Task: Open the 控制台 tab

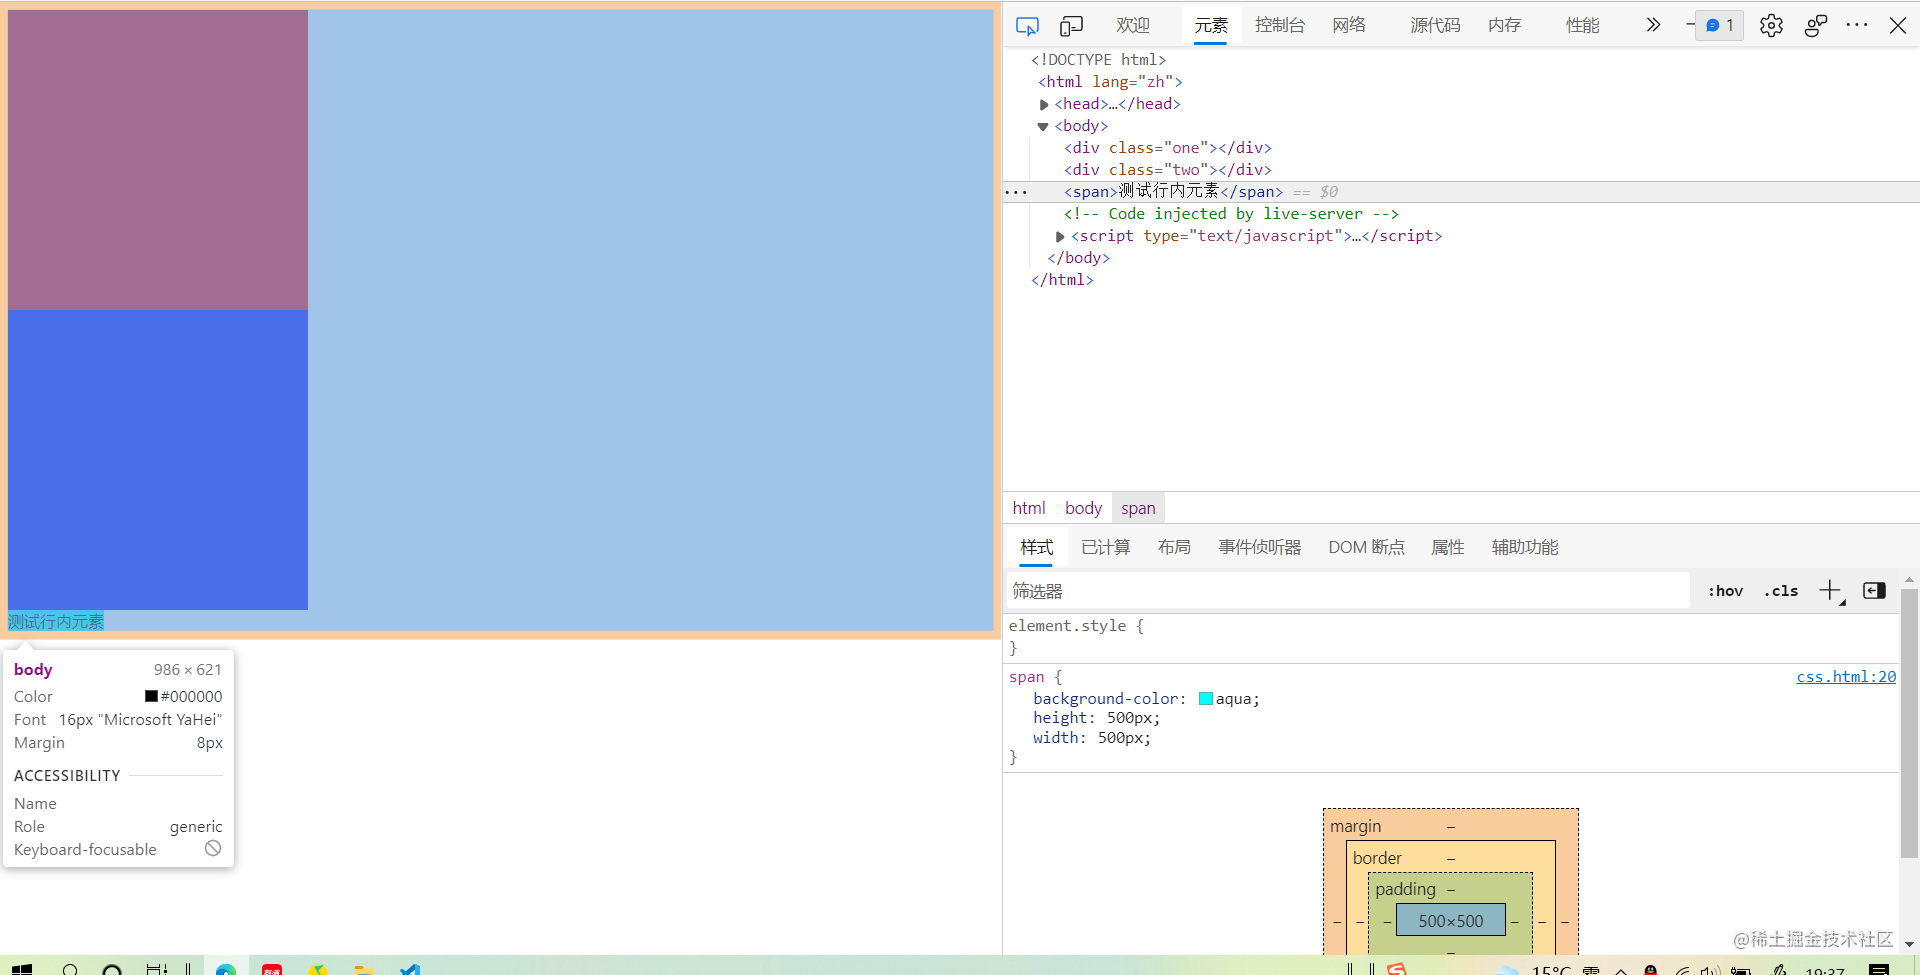Action: (1280, 25)
